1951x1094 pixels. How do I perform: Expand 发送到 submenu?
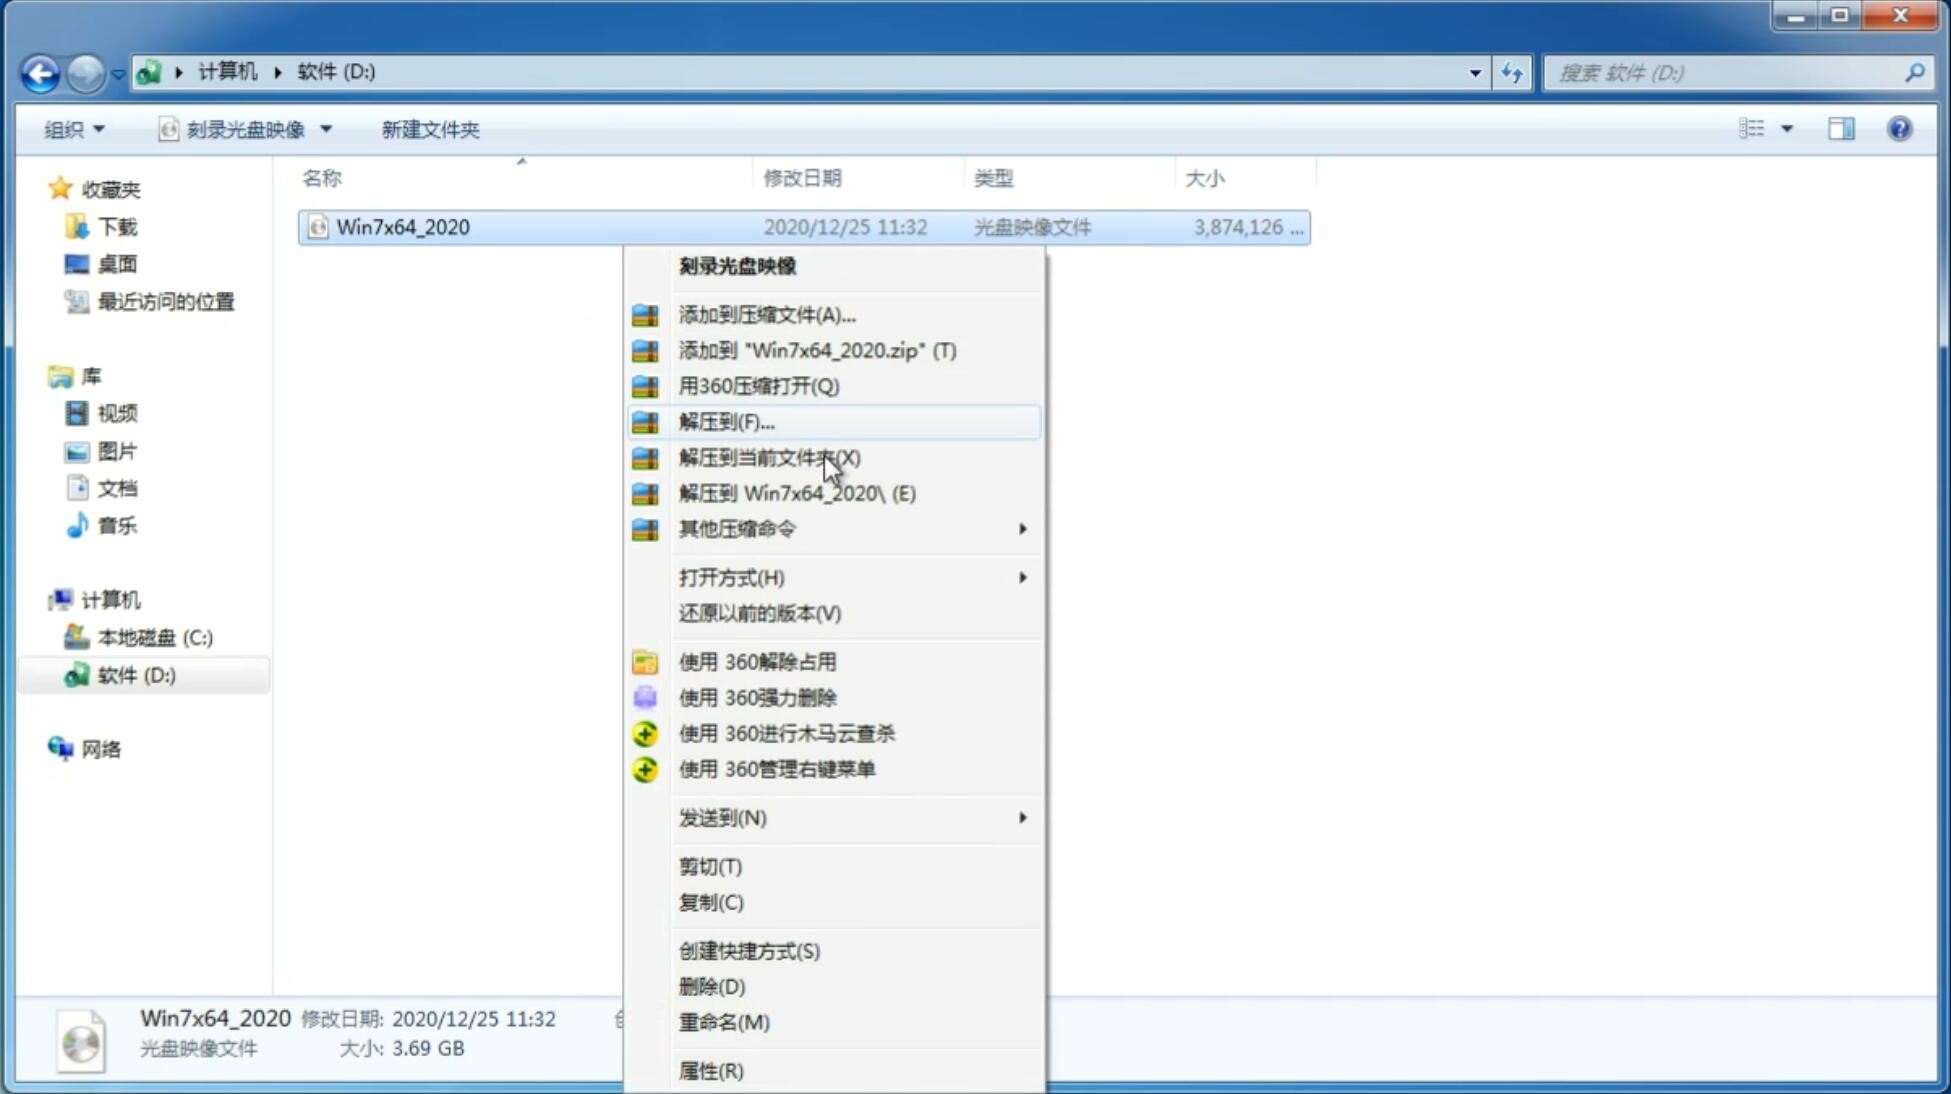click(852, 818)
